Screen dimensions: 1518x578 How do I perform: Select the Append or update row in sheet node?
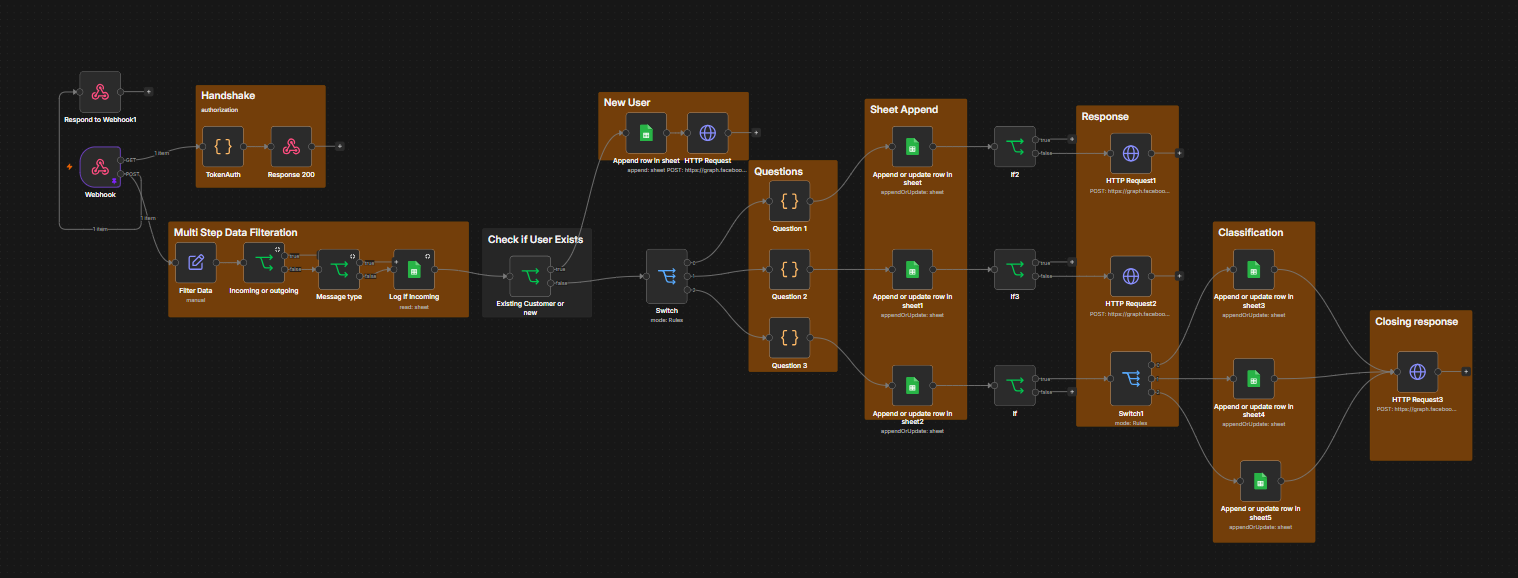(x=912, y=146)
